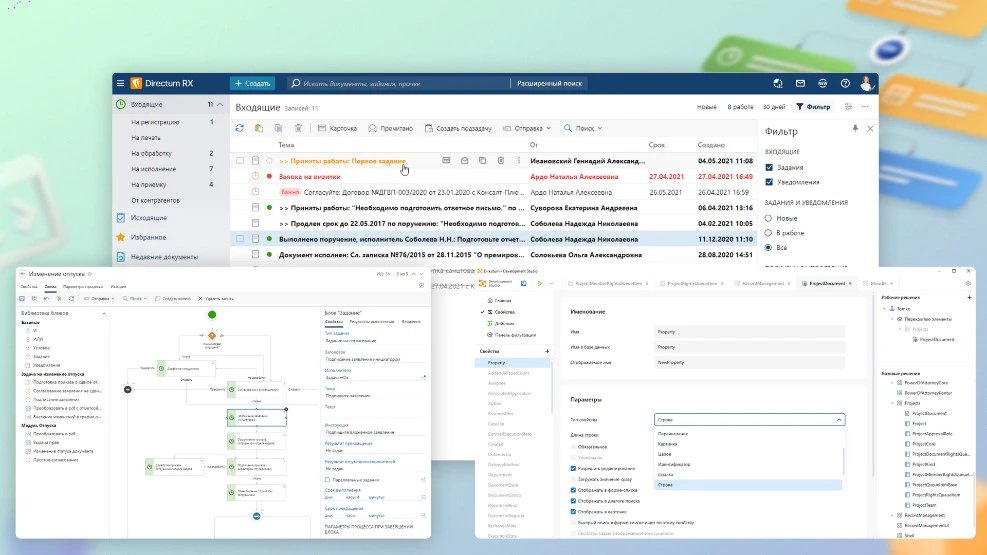The height and width of the screenshot is (555, 987).
Task: Collapse the Тип свойства combo box
Action: tap(839, 420)
